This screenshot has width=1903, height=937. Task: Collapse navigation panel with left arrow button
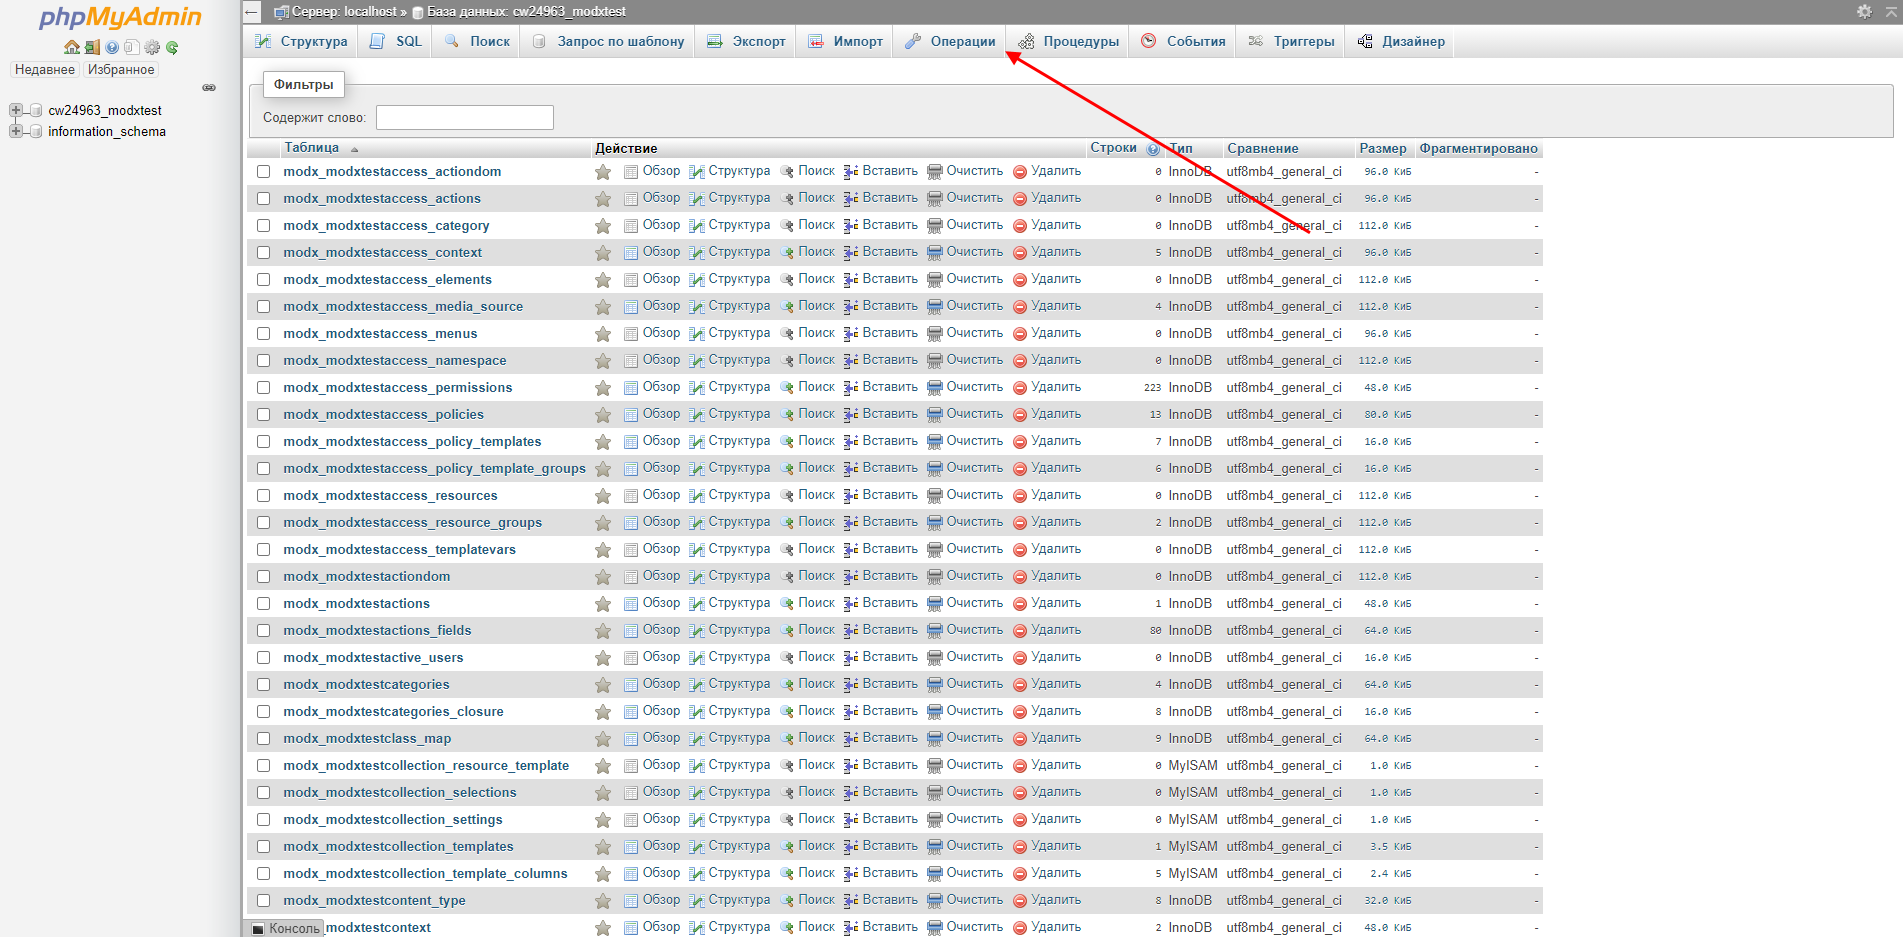pyautogui.click(x=252, y=12)
